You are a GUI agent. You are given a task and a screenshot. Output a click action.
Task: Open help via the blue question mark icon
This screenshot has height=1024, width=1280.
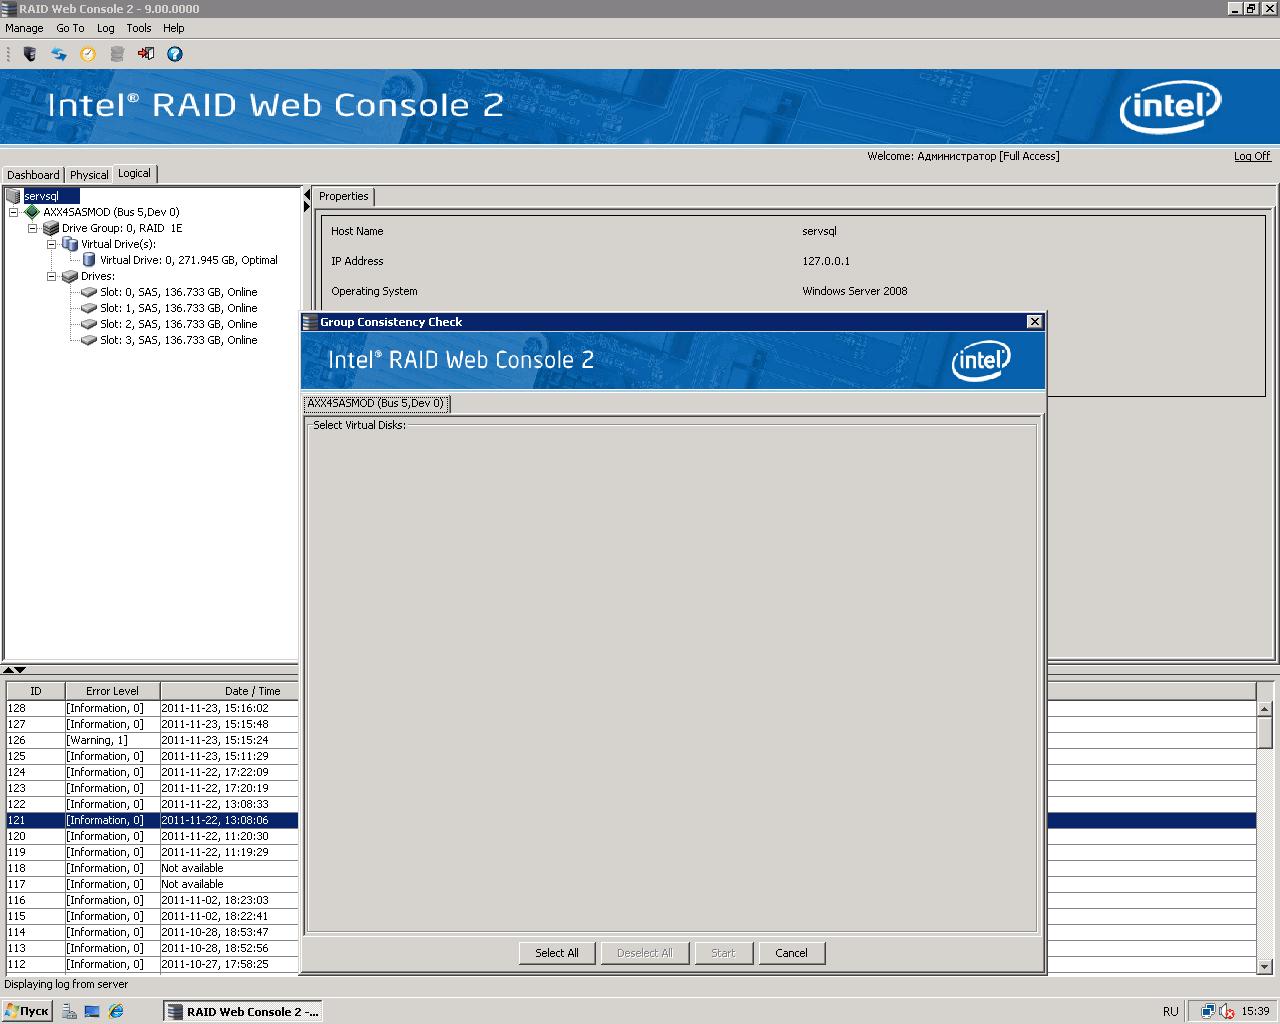click(175, 54)
